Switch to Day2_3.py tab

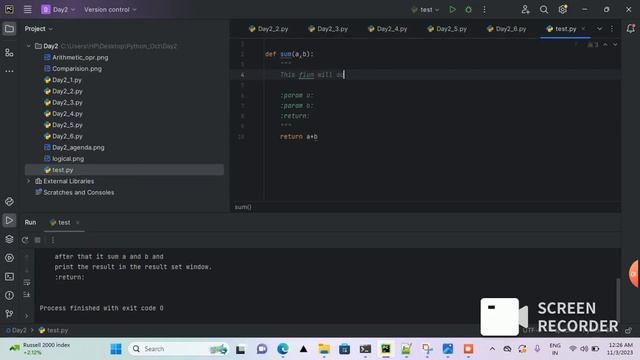coord(328,29)
